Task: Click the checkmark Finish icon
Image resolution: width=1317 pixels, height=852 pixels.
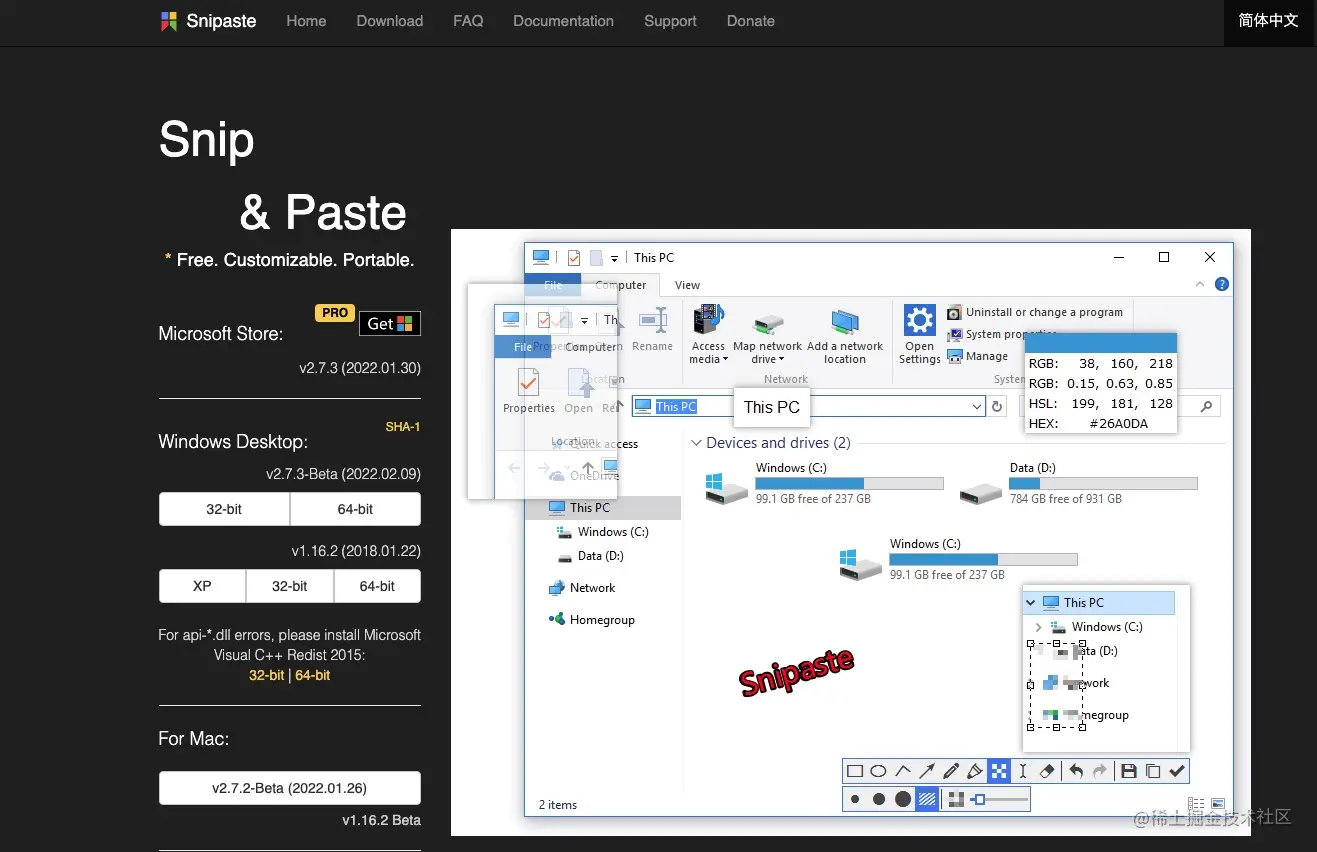Action: [1177, 771]
